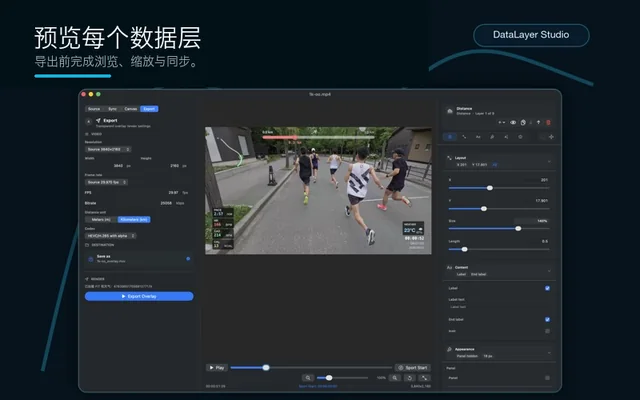Open the Frame rate dropdown
Screen dimensions: 640x400
(x=107, y=182)
